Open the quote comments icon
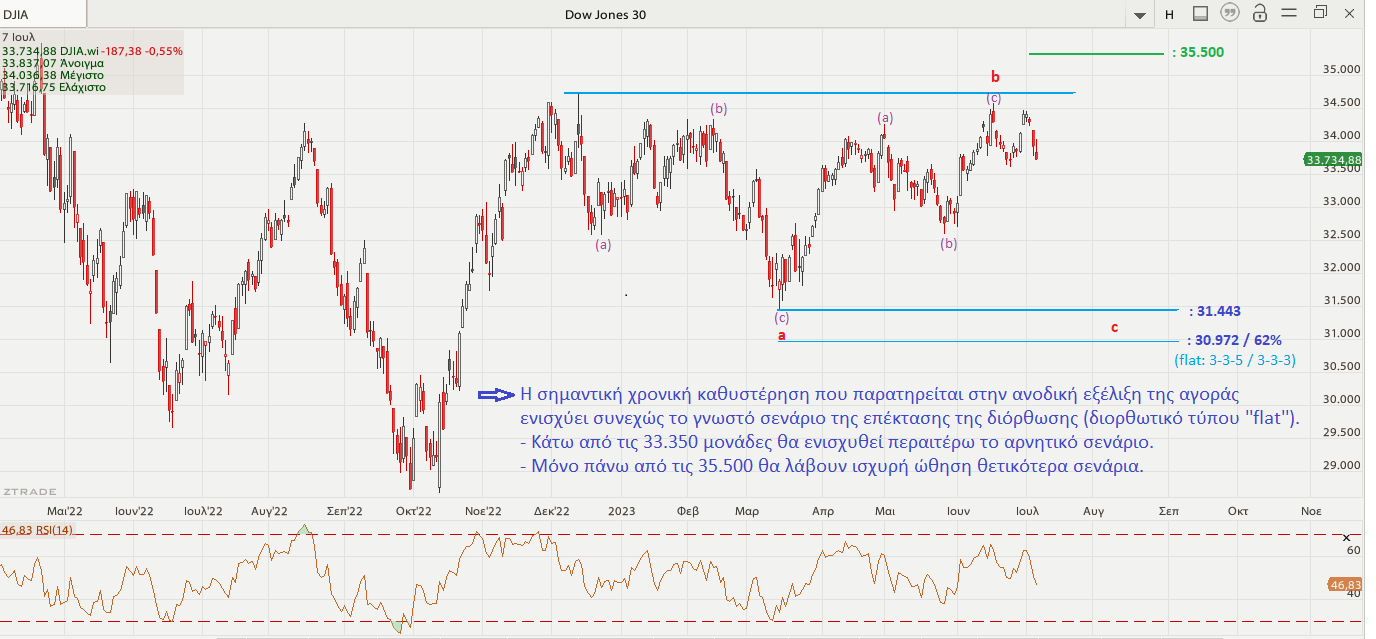 click(1230, 13)
